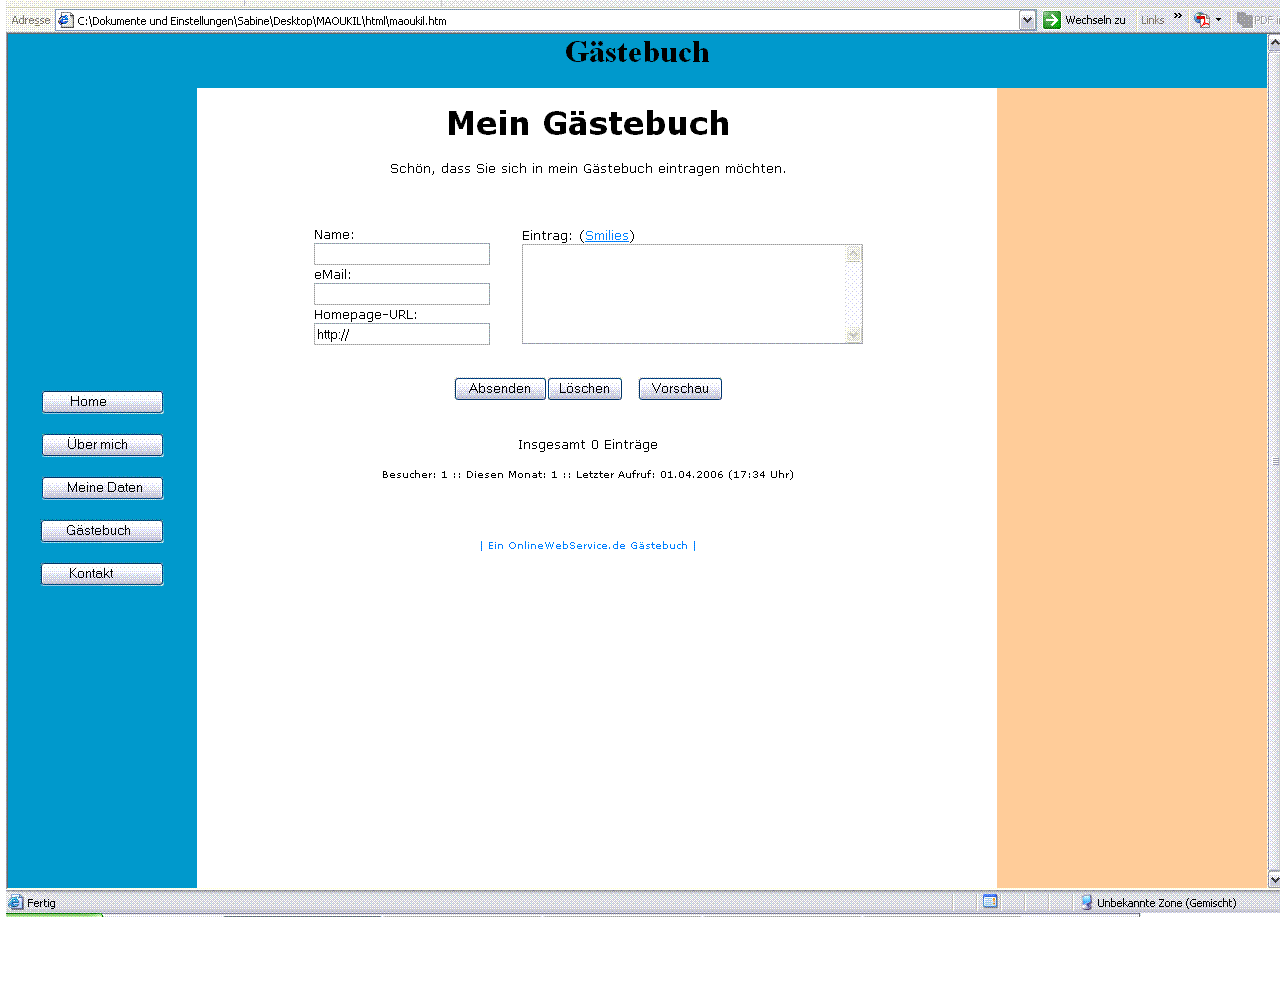Preview the entry with Vorschau
The height and width of the screenshot is (998, 1280).
[680, 389]
